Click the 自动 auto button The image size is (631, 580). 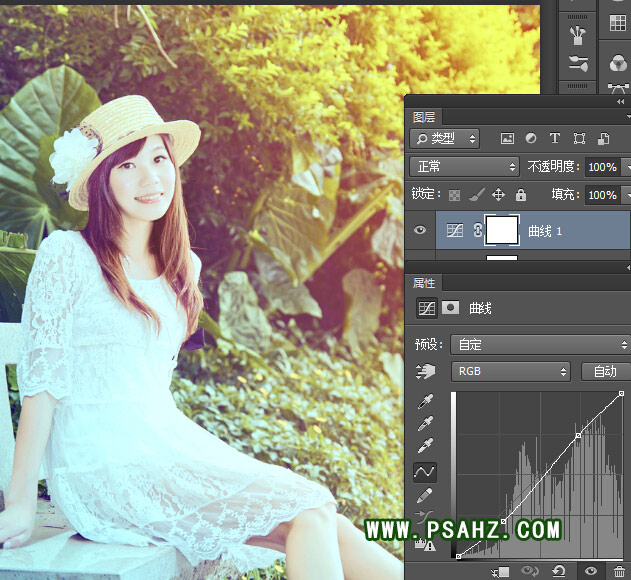pyautogui.click(x=605, y=371)
